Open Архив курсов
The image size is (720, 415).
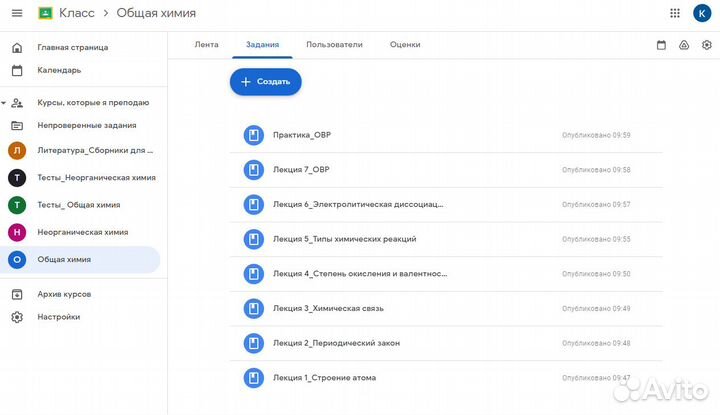point(64,294)
